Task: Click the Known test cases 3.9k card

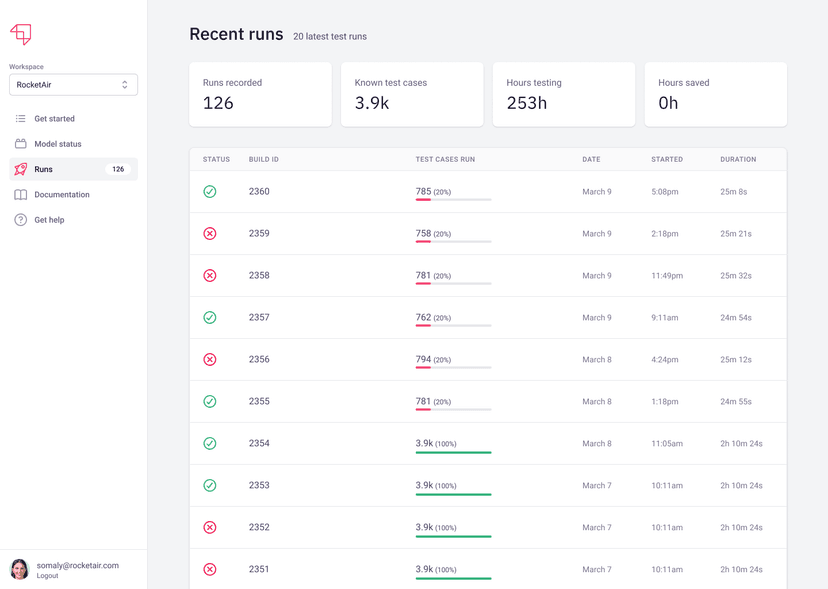Action: (x=412, y=95)
